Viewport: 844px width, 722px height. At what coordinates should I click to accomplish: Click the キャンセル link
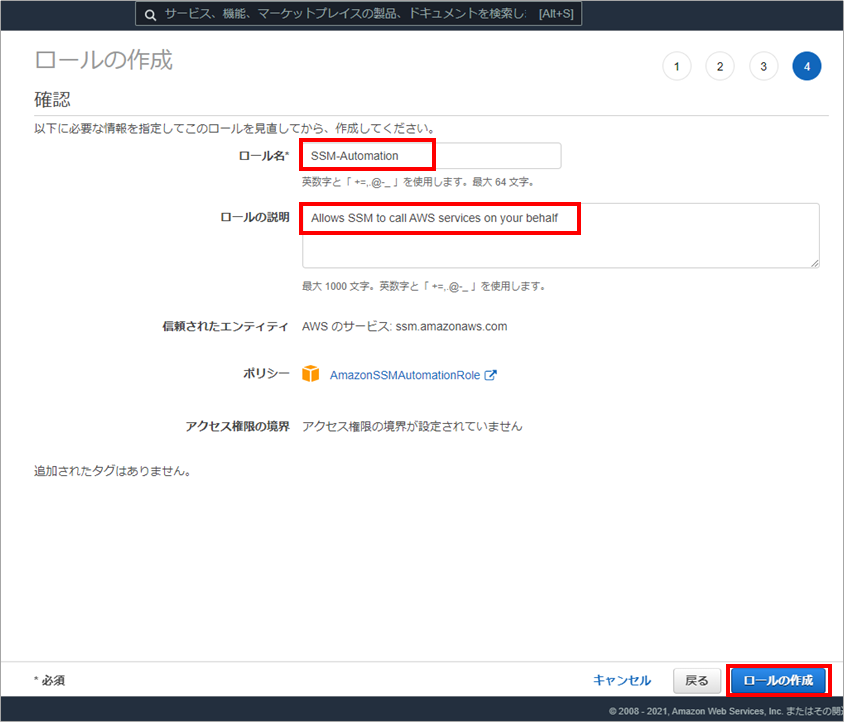(x=622, y=681)
